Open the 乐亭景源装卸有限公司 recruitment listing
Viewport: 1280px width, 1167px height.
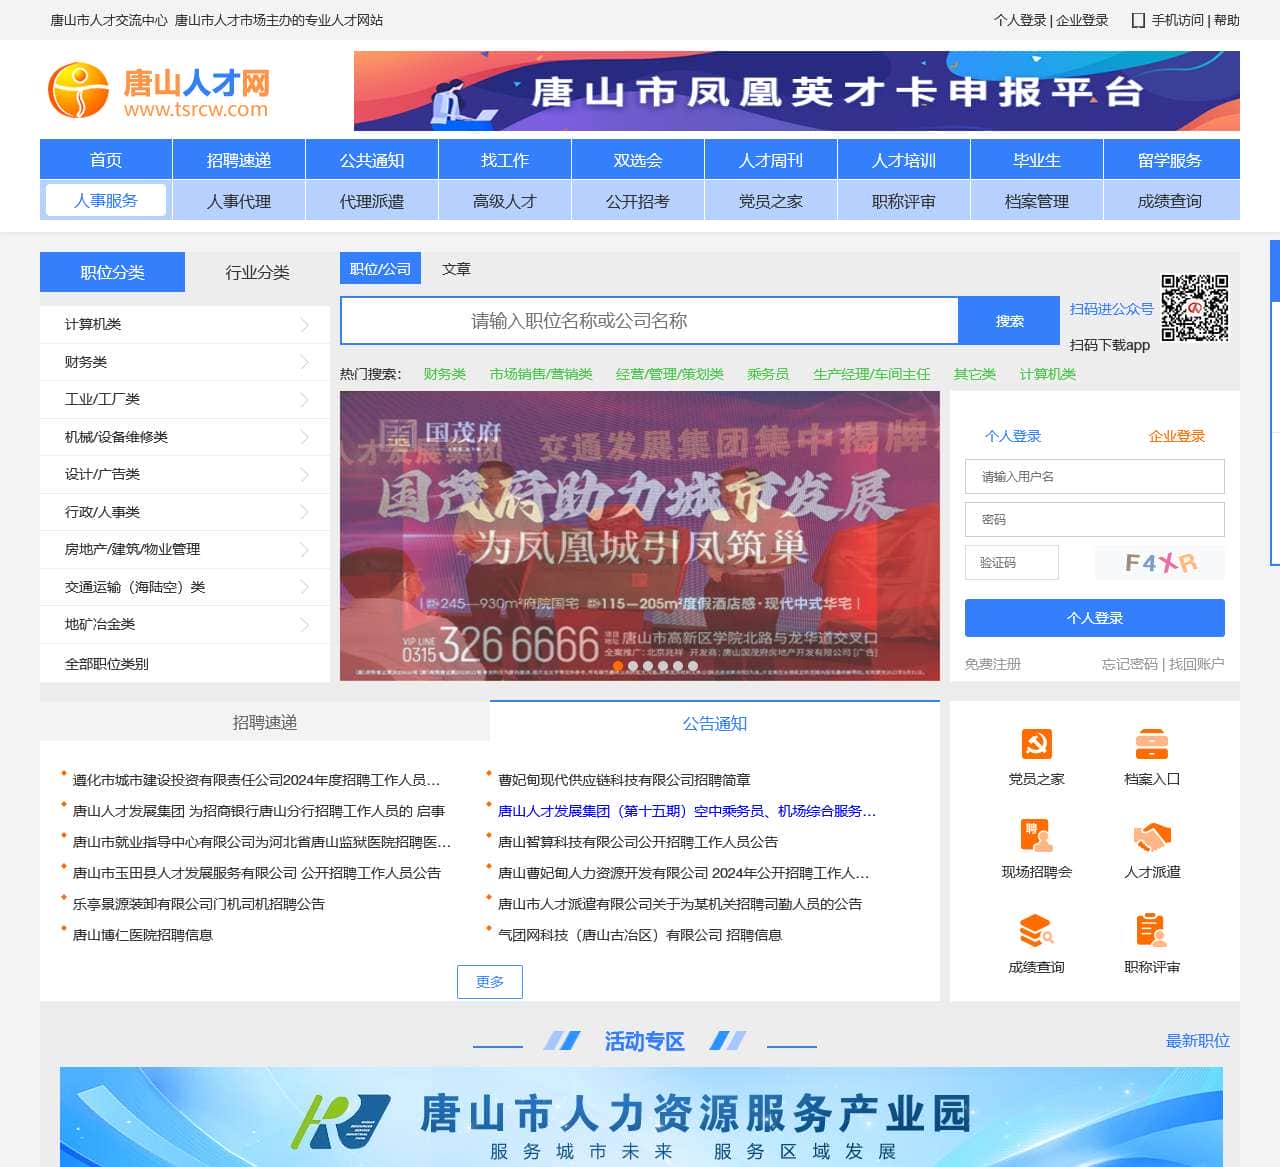[199, 904]
